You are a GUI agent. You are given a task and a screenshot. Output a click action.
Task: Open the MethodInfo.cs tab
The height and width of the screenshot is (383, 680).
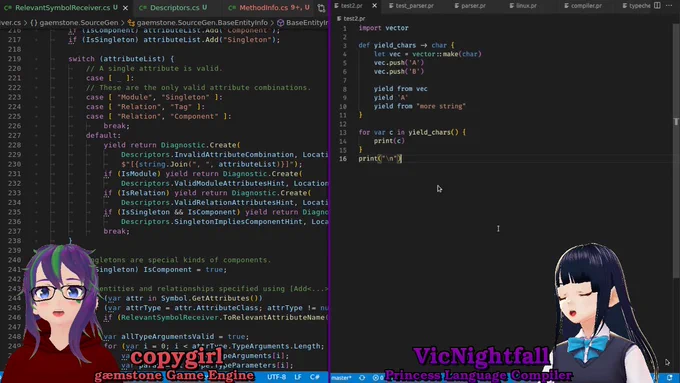pos(269,7)
